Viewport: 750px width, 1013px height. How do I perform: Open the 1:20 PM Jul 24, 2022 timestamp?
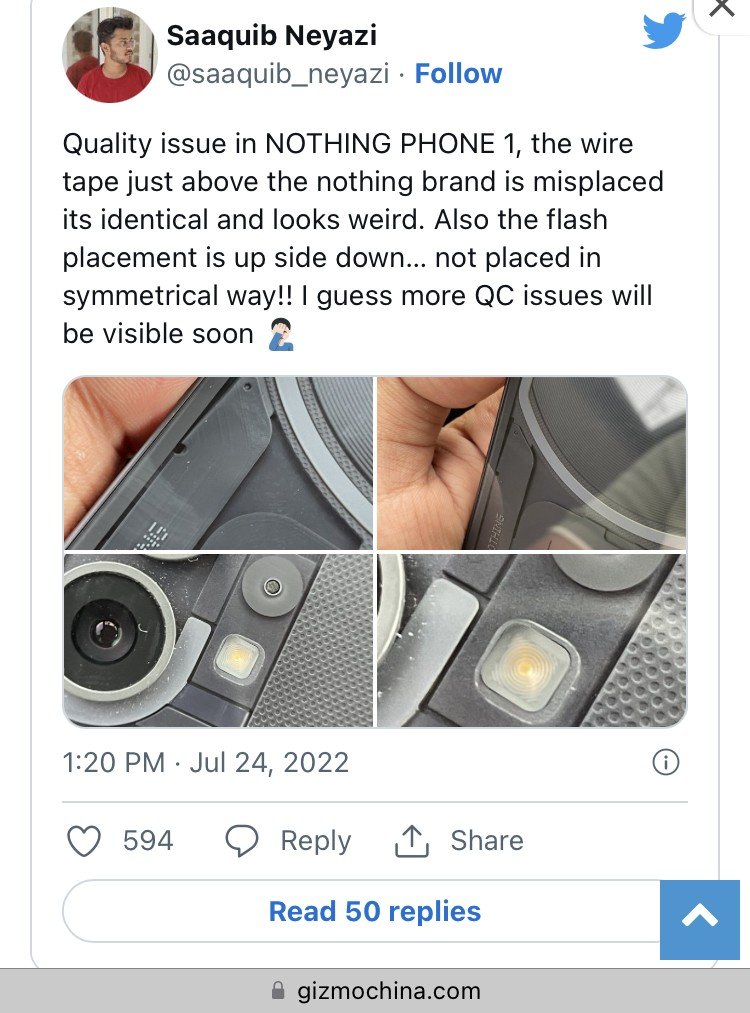(205, 762)
